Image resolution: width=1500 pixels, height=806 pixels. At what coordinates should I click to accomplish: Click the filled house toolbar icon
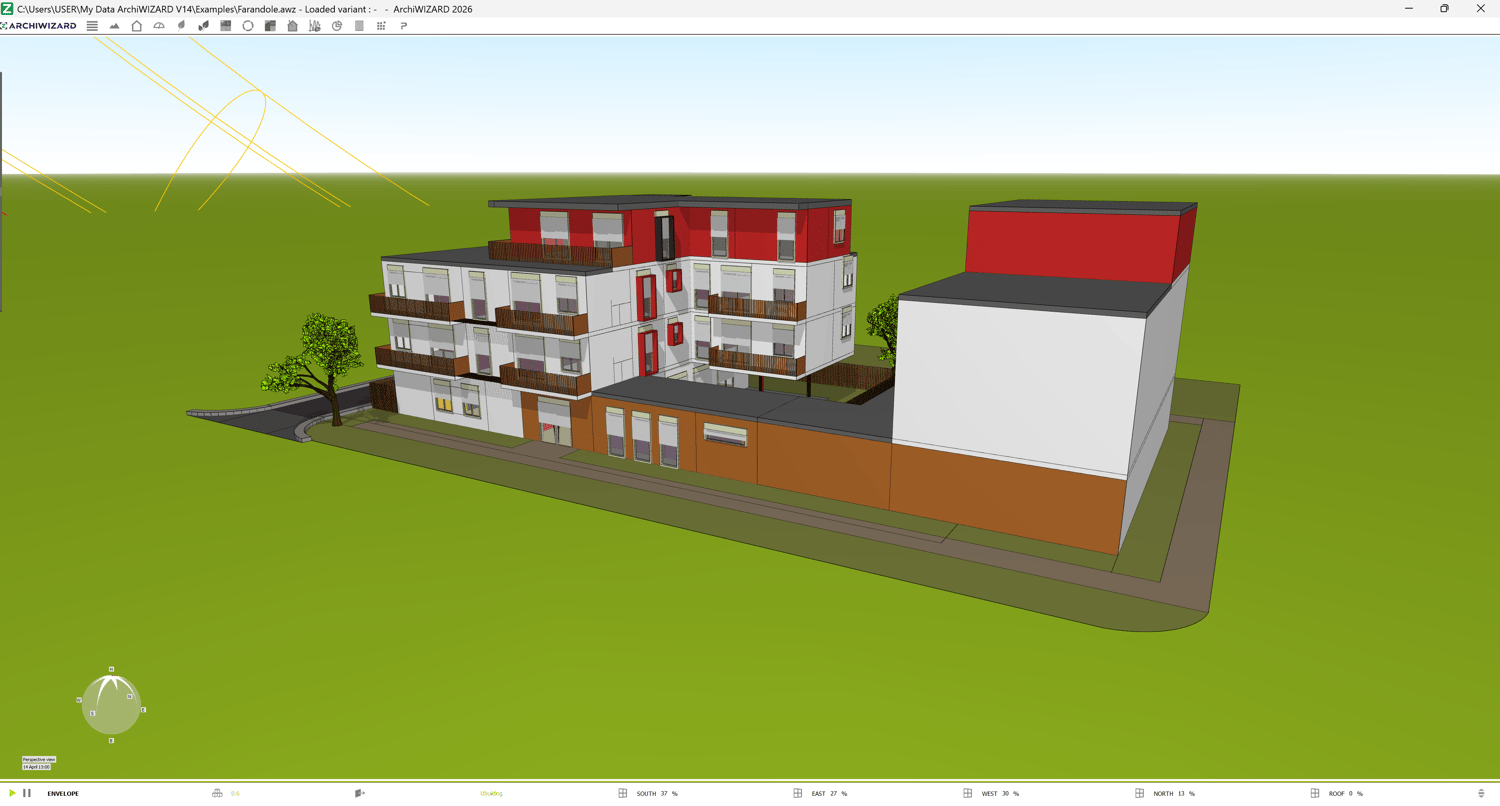[x=292, y=26]
